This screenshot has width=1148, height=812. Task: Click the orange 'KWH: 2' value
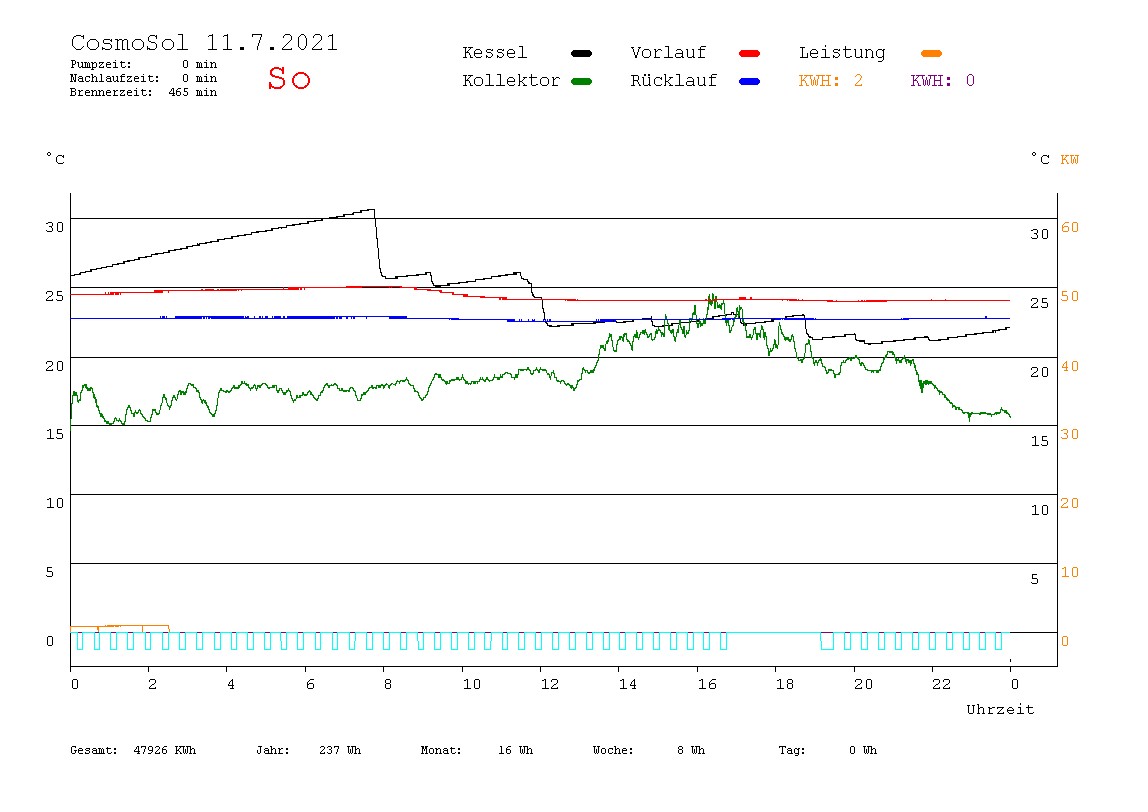coord(831,81)
